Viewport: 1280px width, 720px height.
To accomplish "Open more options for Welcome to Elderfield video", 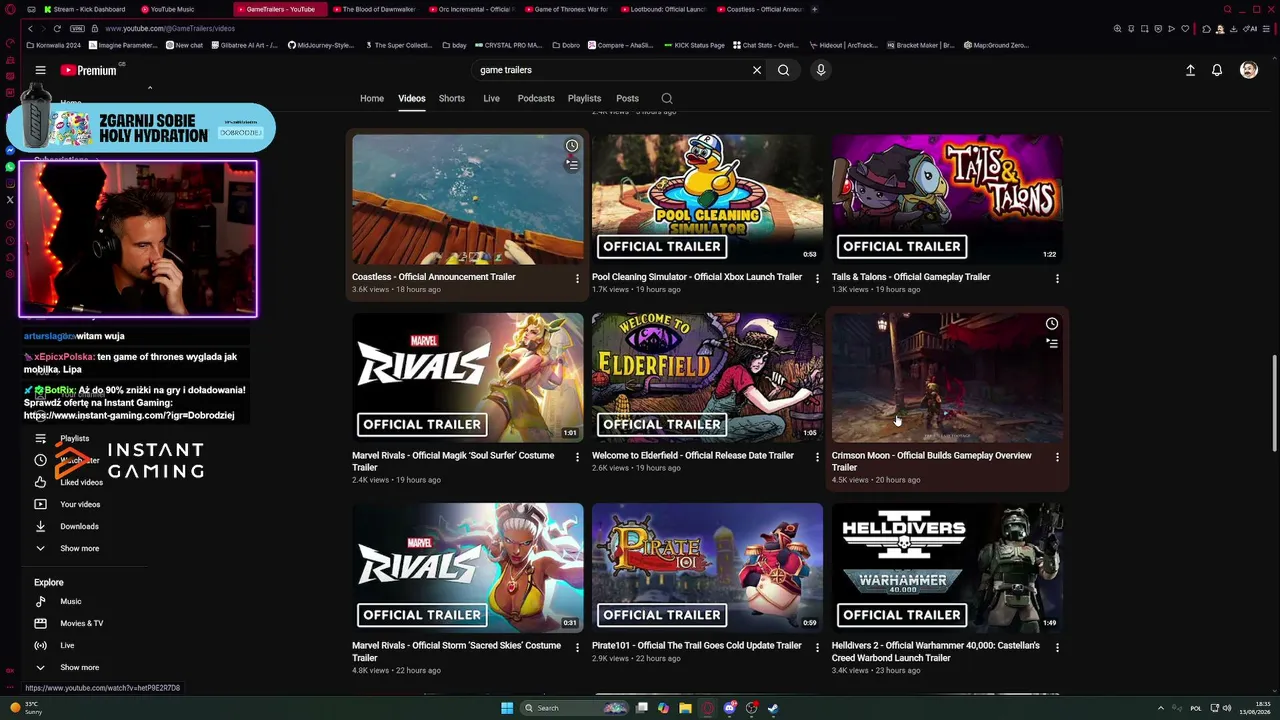I will click(x=817, y=457).
